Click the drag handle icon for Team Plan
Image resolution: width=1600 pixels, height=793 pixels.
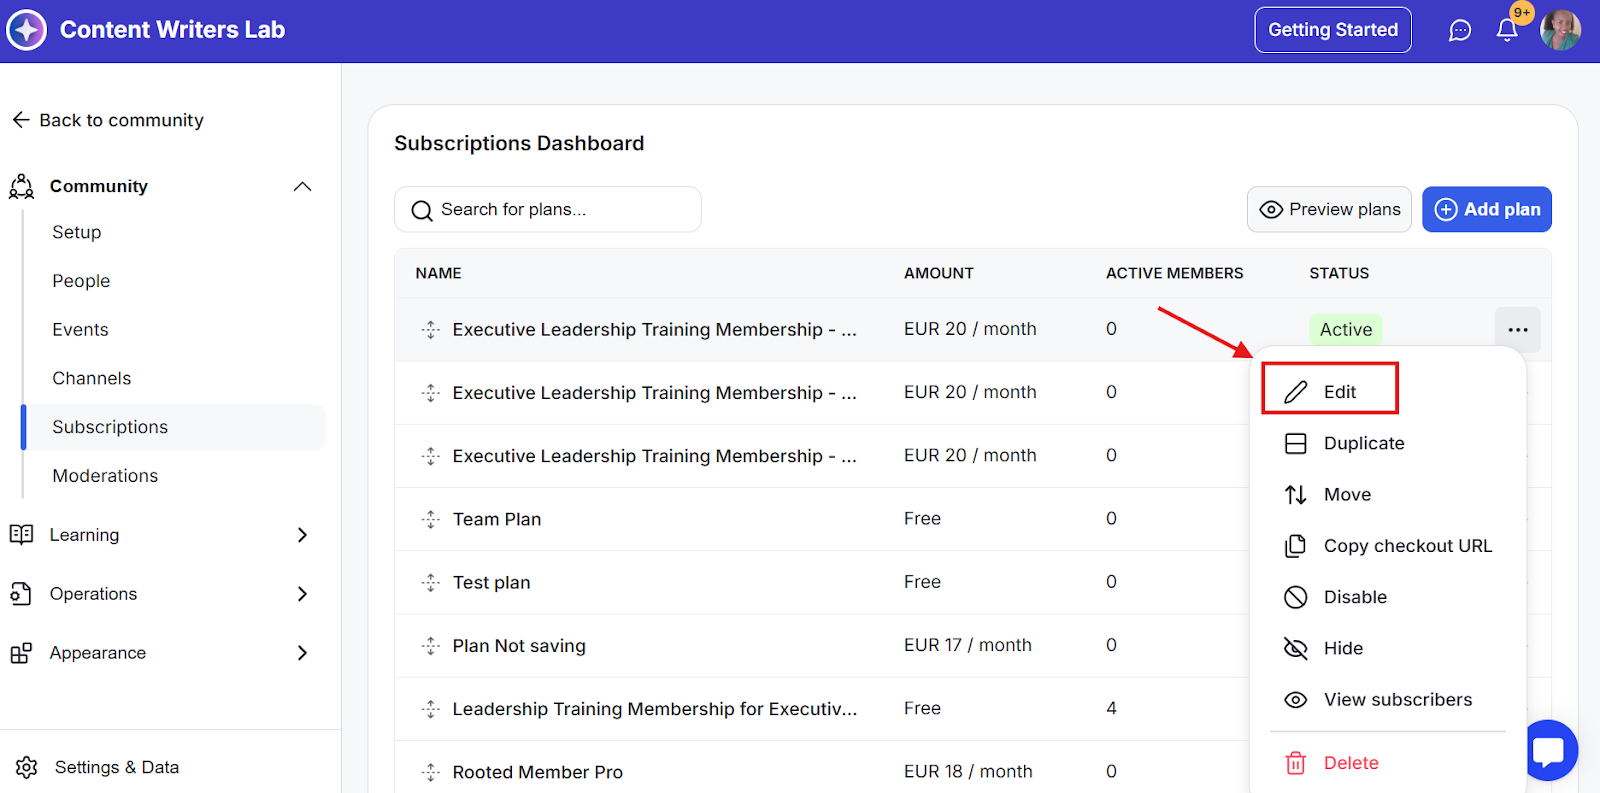click(x=431, y=519)
